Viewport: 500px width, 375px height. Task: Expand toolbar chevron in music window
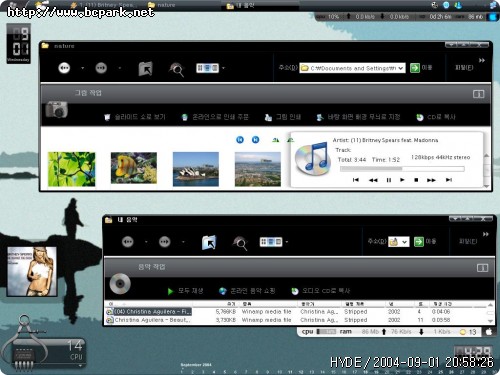click(486, 234)
